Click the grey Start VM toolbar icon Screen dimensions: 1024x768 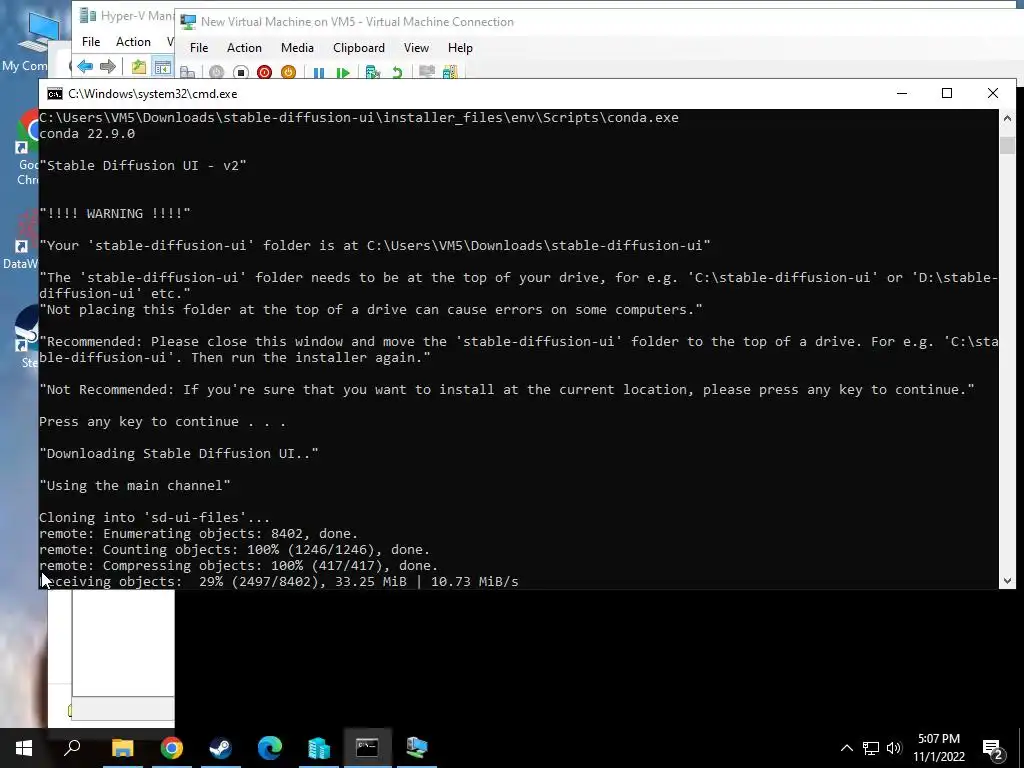click(x=216, y=72)
